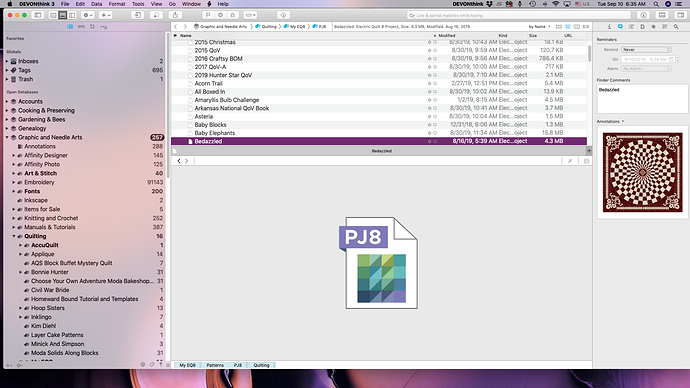Toggle the lock toolbar button
Image resolution: width=690 pixels, height=388 pixels.
pos(233,15)
